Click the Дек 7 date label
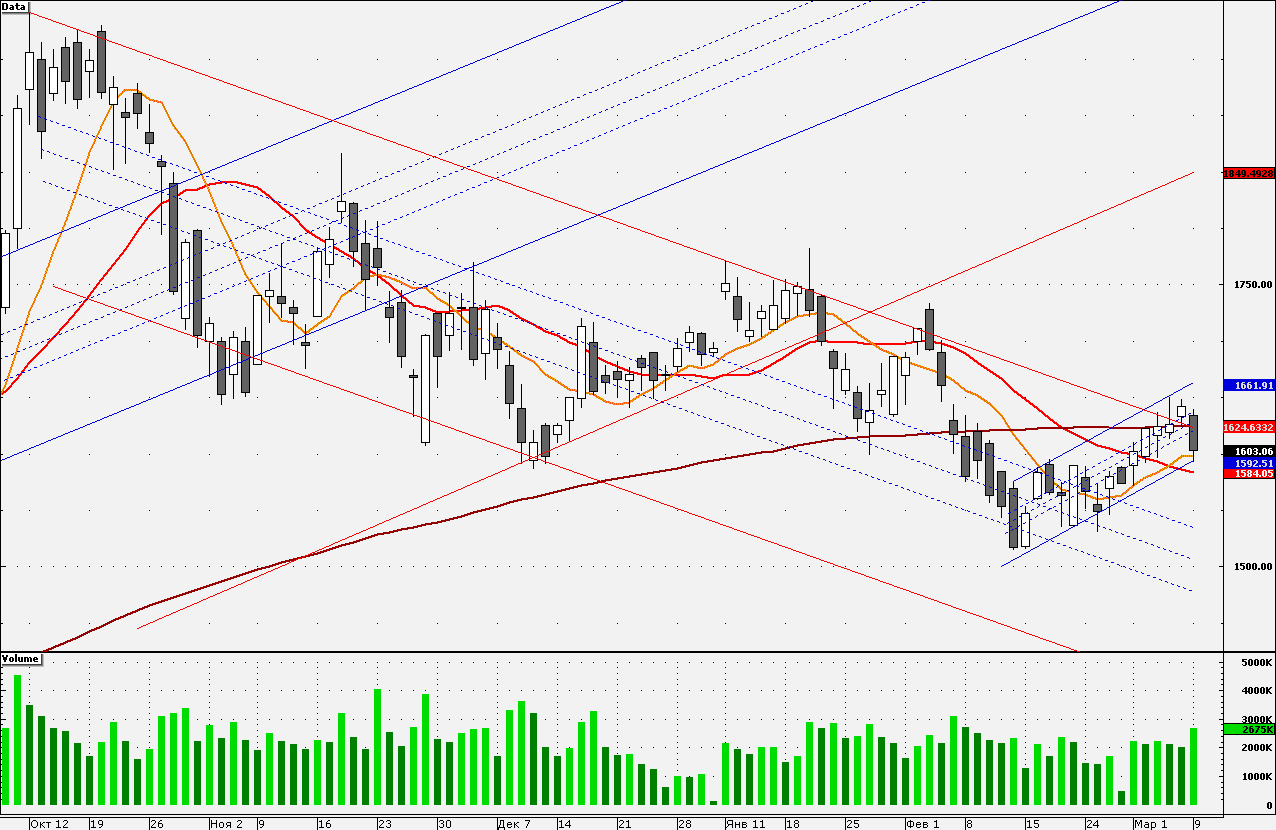 click(x=515, y=824)
